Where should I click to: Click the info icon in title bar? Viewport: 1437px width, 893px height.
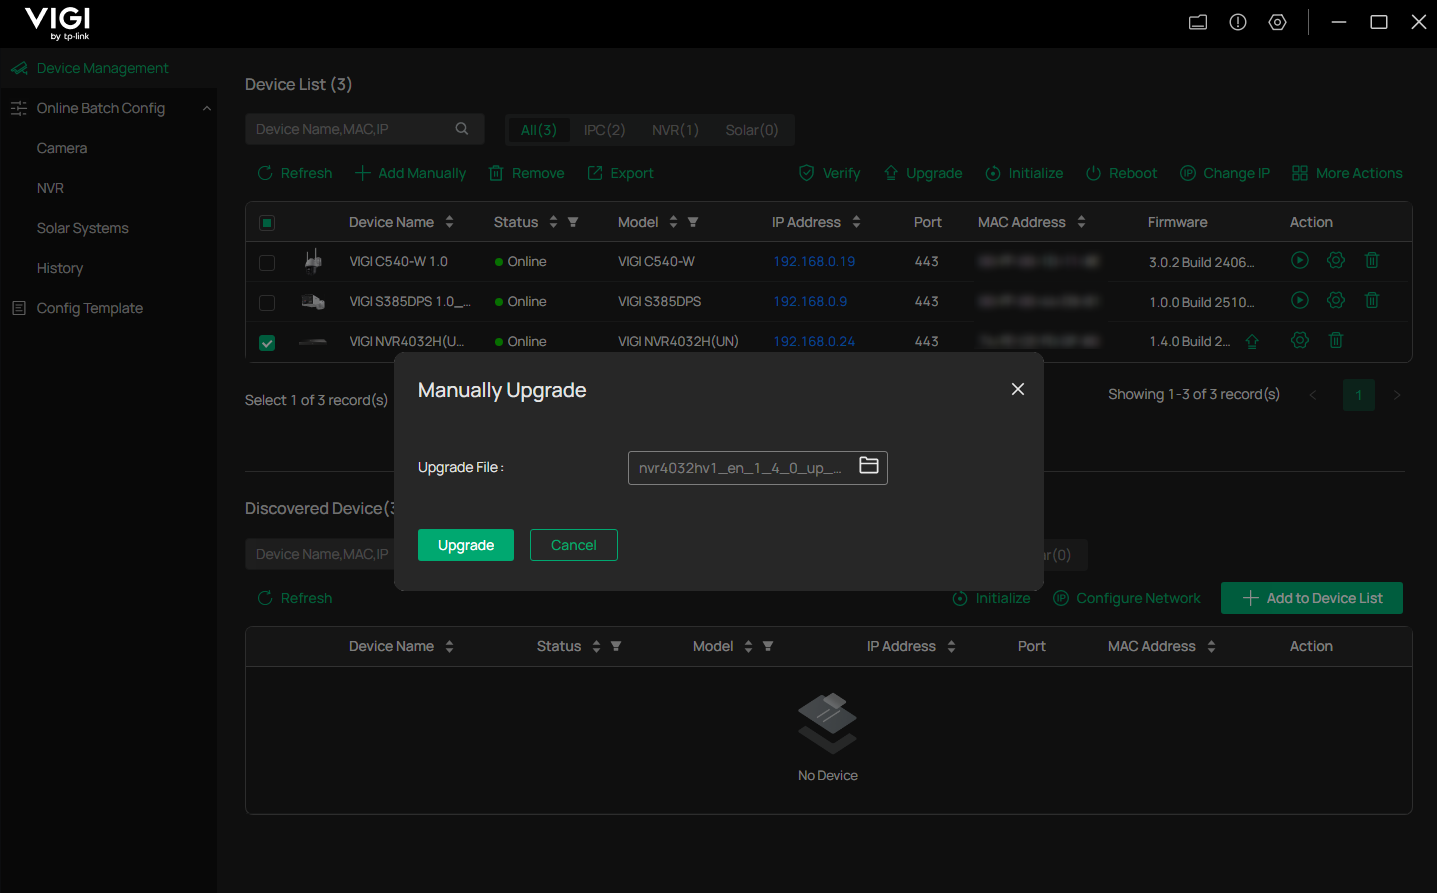point(1238,22)
